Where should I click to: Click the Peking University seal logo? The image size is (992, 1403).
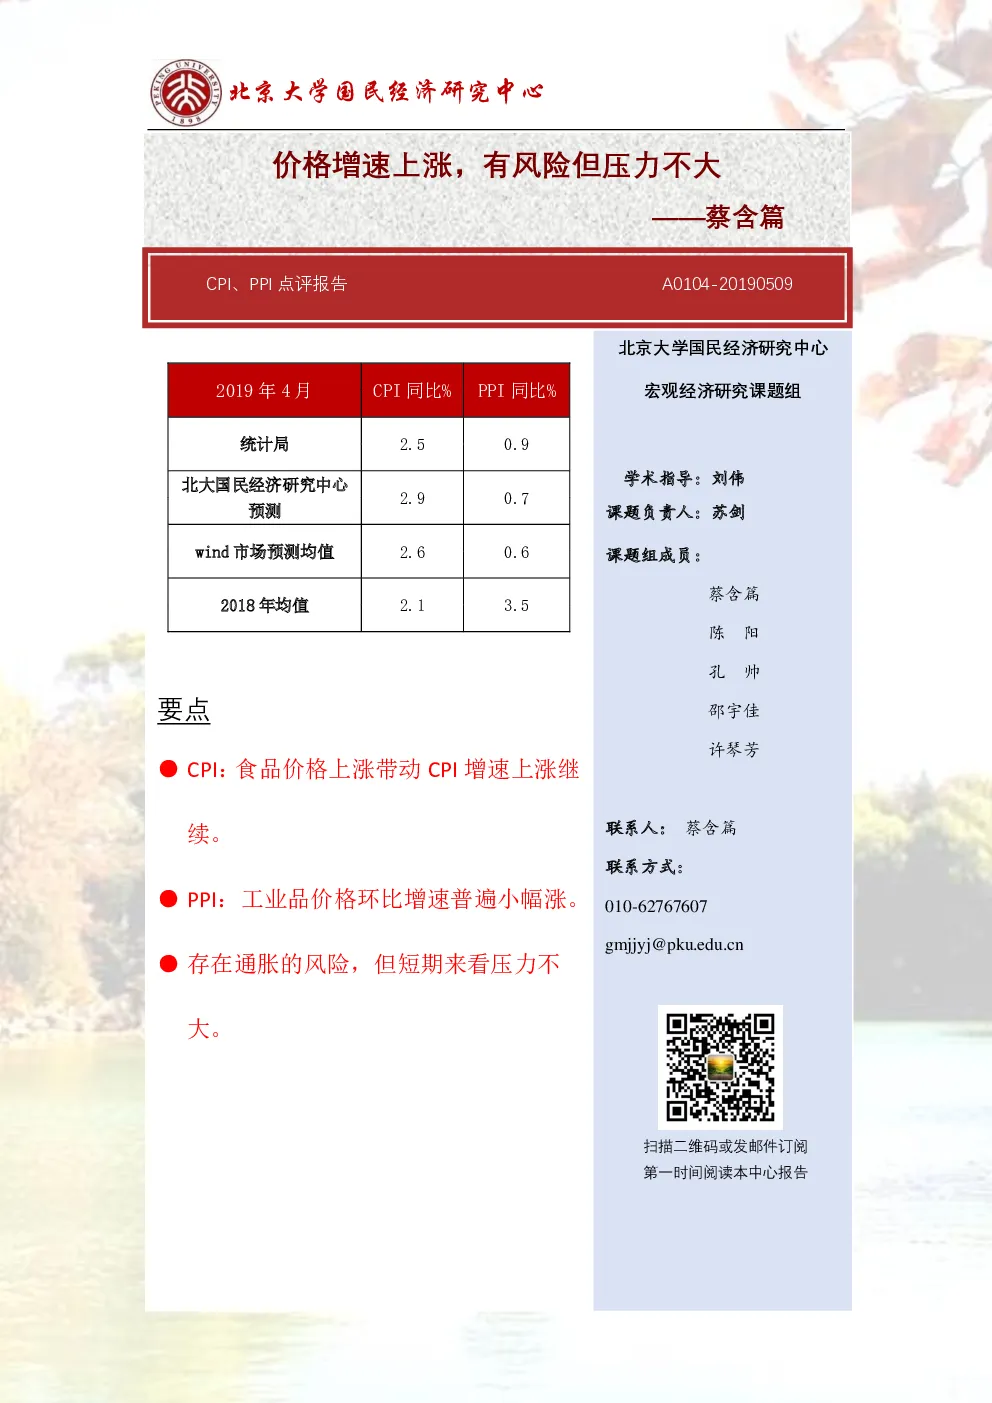coord(186,92)
